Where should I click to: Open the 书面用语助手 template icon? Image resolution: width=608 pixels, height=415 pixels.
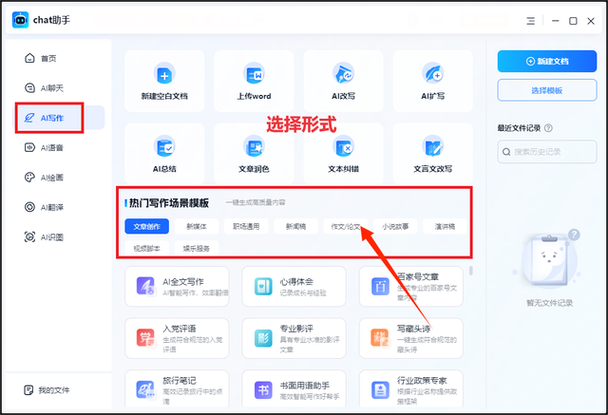[263, 390]
